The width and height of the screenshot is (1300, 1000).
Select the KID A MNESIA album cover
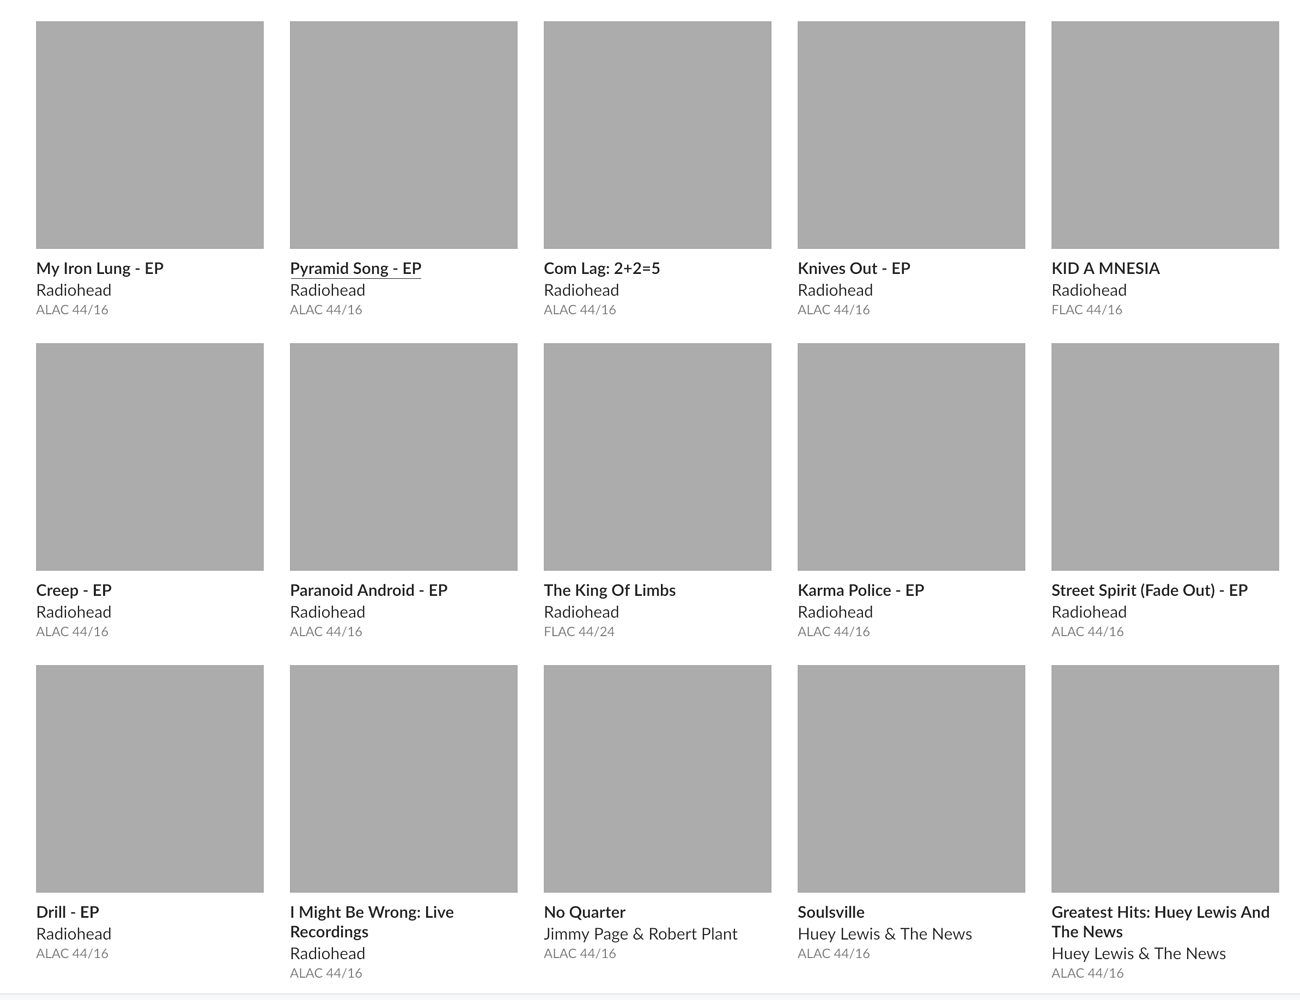click(1165, 135)
